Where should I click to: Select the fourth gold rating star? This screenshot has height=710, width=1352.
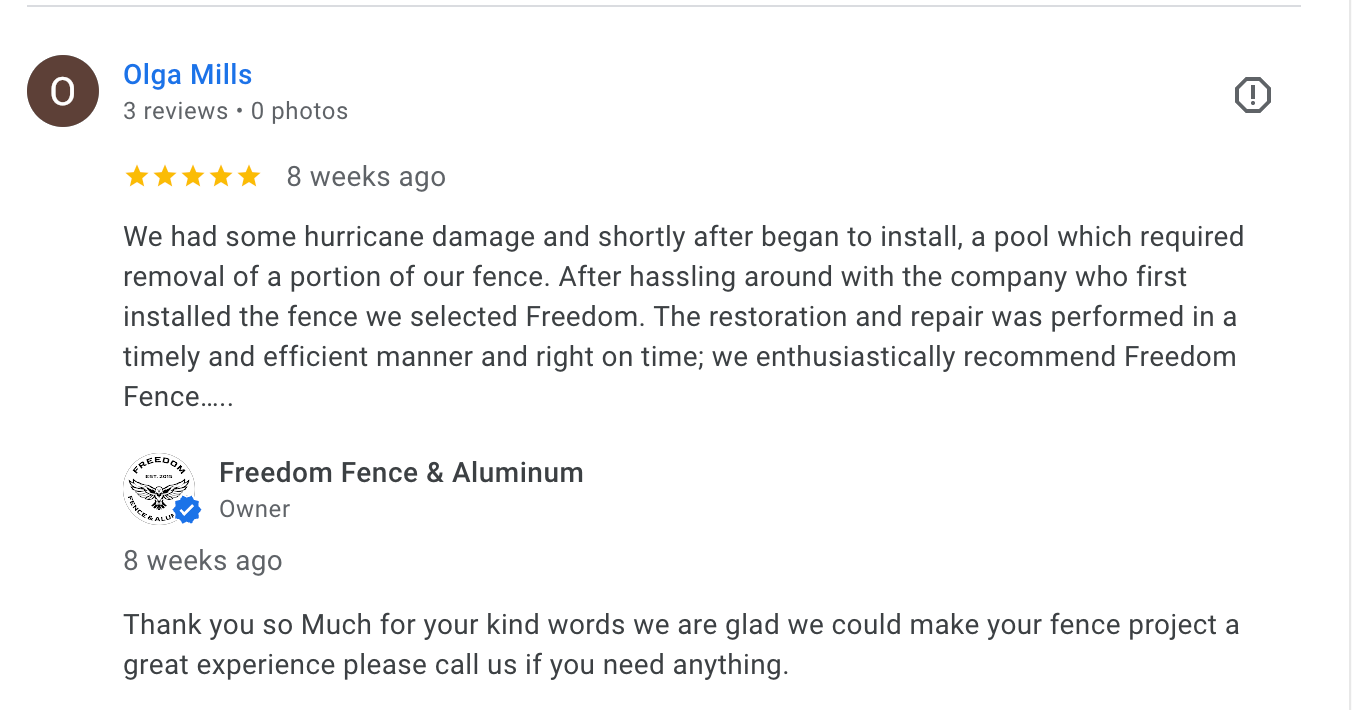(x=220, y=177)
